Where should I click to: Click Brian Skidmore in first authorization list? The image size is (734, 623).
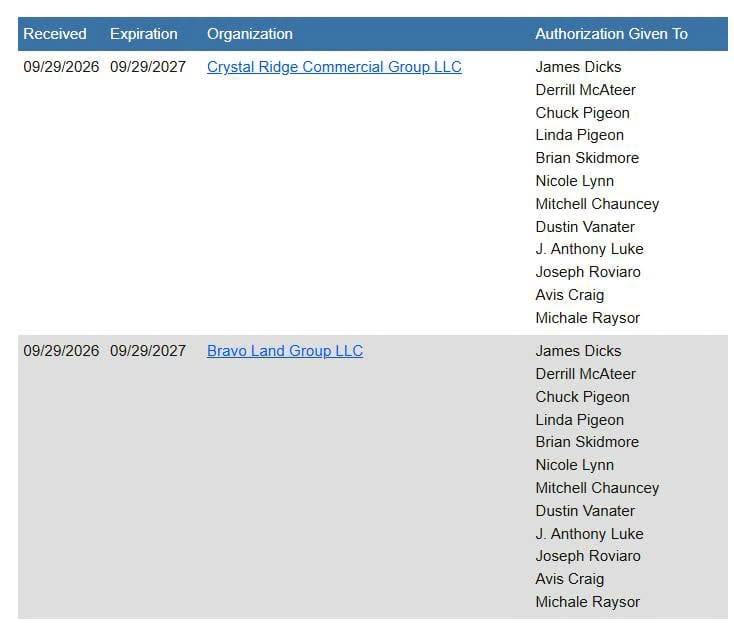tap(587, 158)
